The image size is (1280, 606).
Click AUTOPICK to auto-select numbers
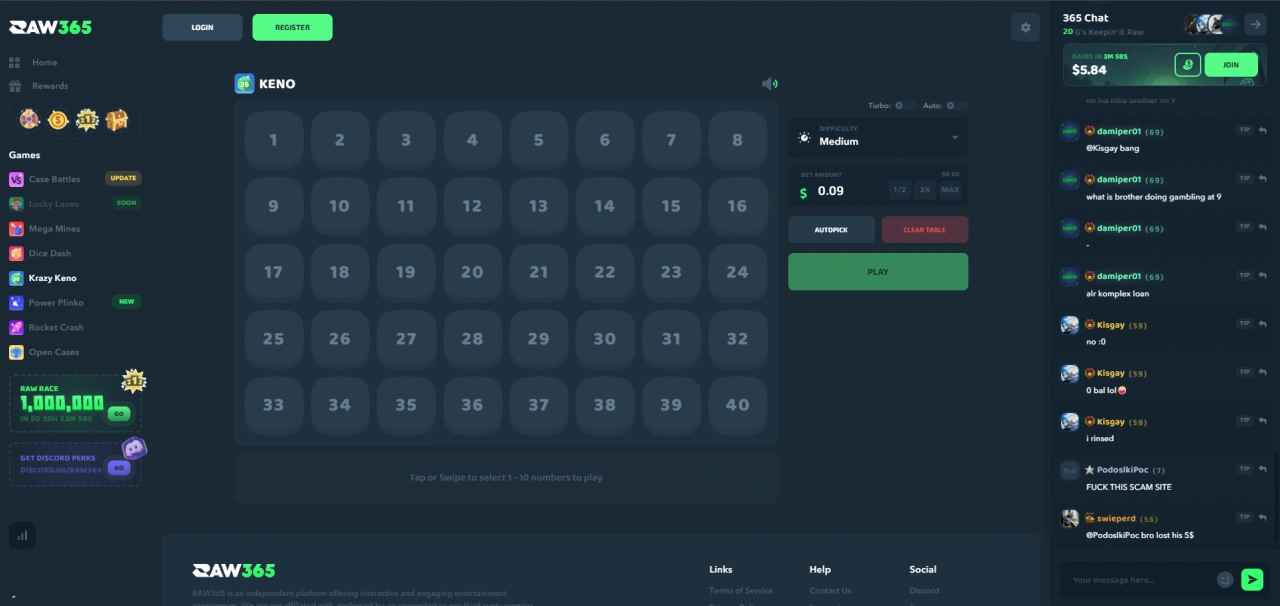(x=831, y=230)
